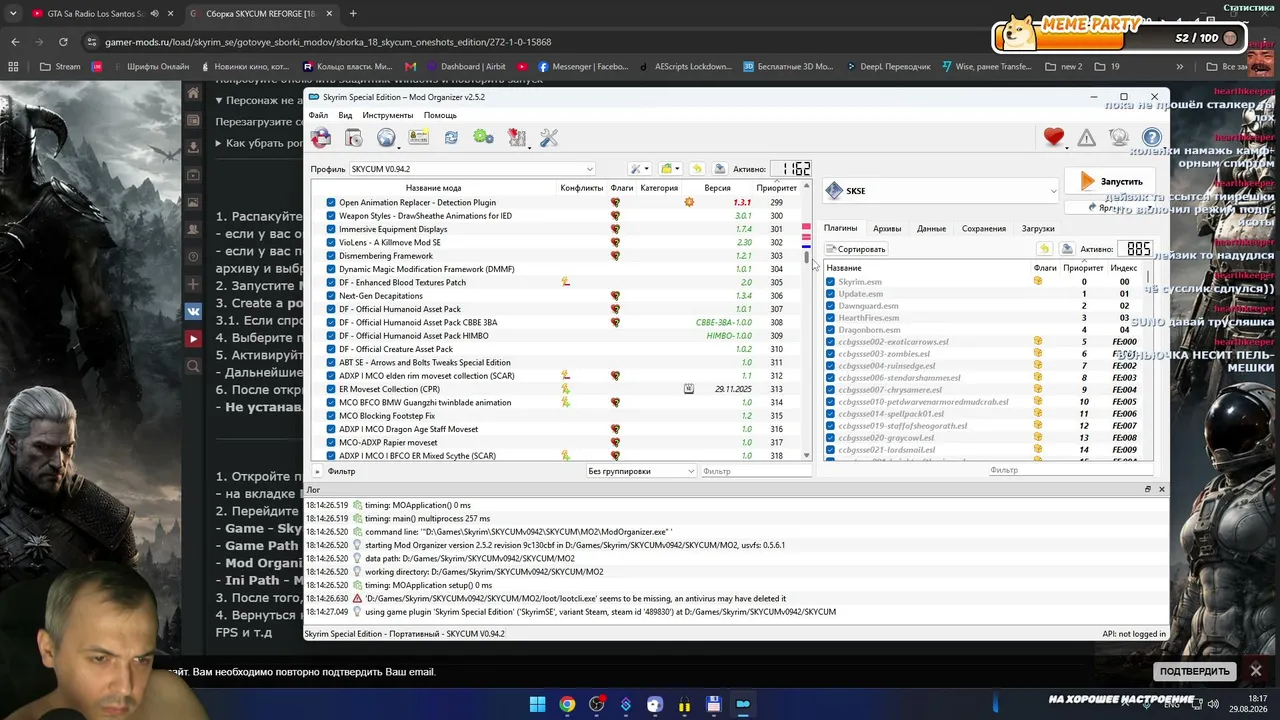Viewport: 1280px width, 720px height.
Task: Click create backup icon in plugins panel
Action: click(1067, 249)
